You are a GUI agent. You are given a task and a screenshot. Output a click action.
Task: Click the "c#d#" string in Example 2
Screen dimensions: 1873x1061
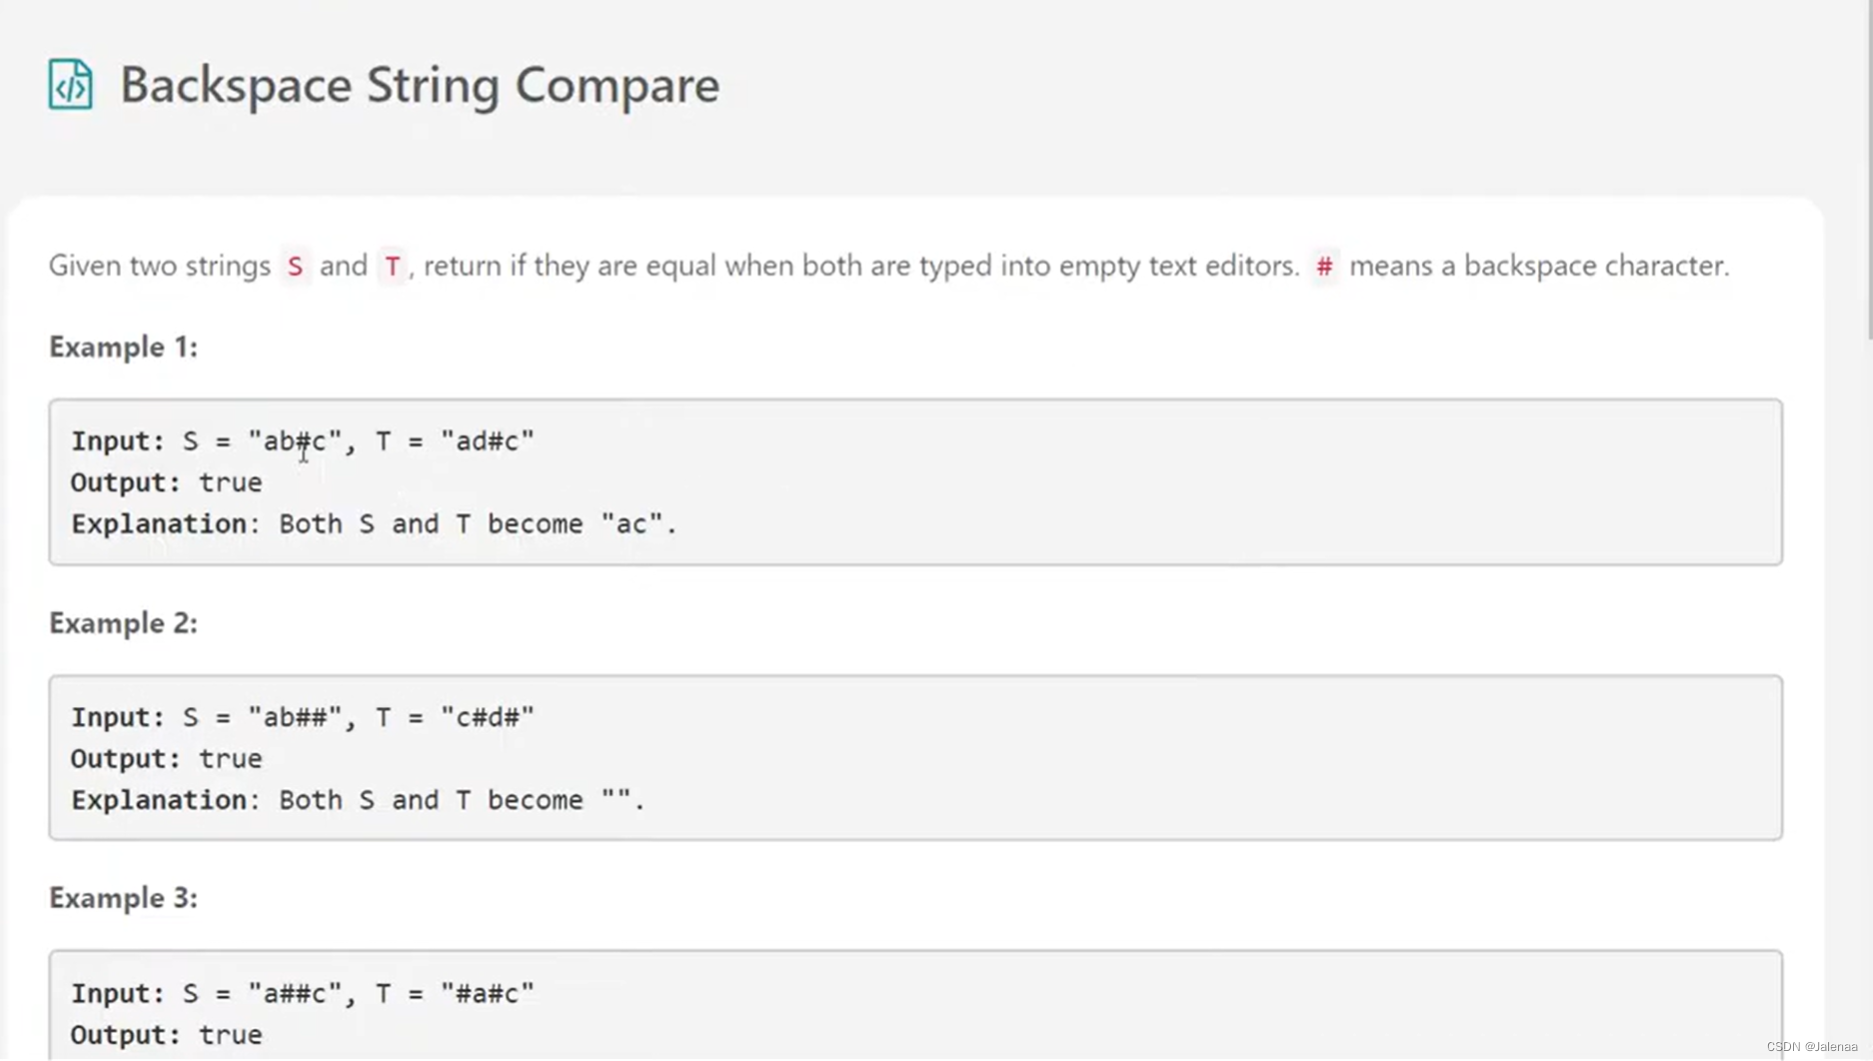click(488, 717)
